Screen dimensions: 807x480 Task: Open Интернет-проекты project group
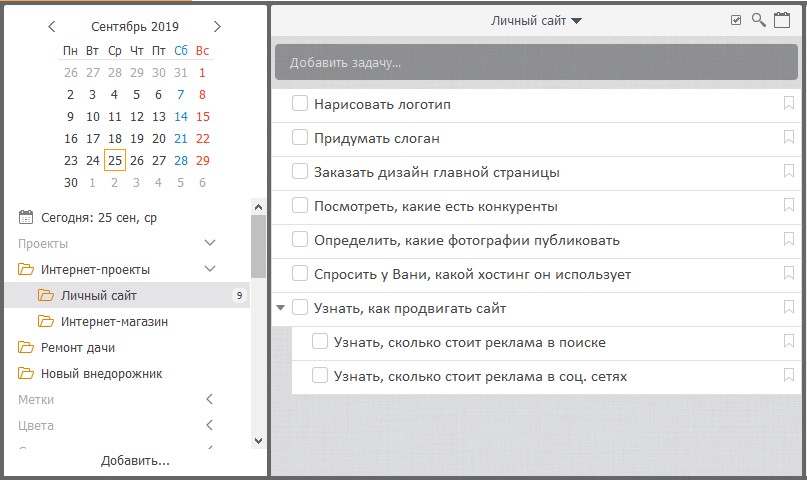(95, 270)
